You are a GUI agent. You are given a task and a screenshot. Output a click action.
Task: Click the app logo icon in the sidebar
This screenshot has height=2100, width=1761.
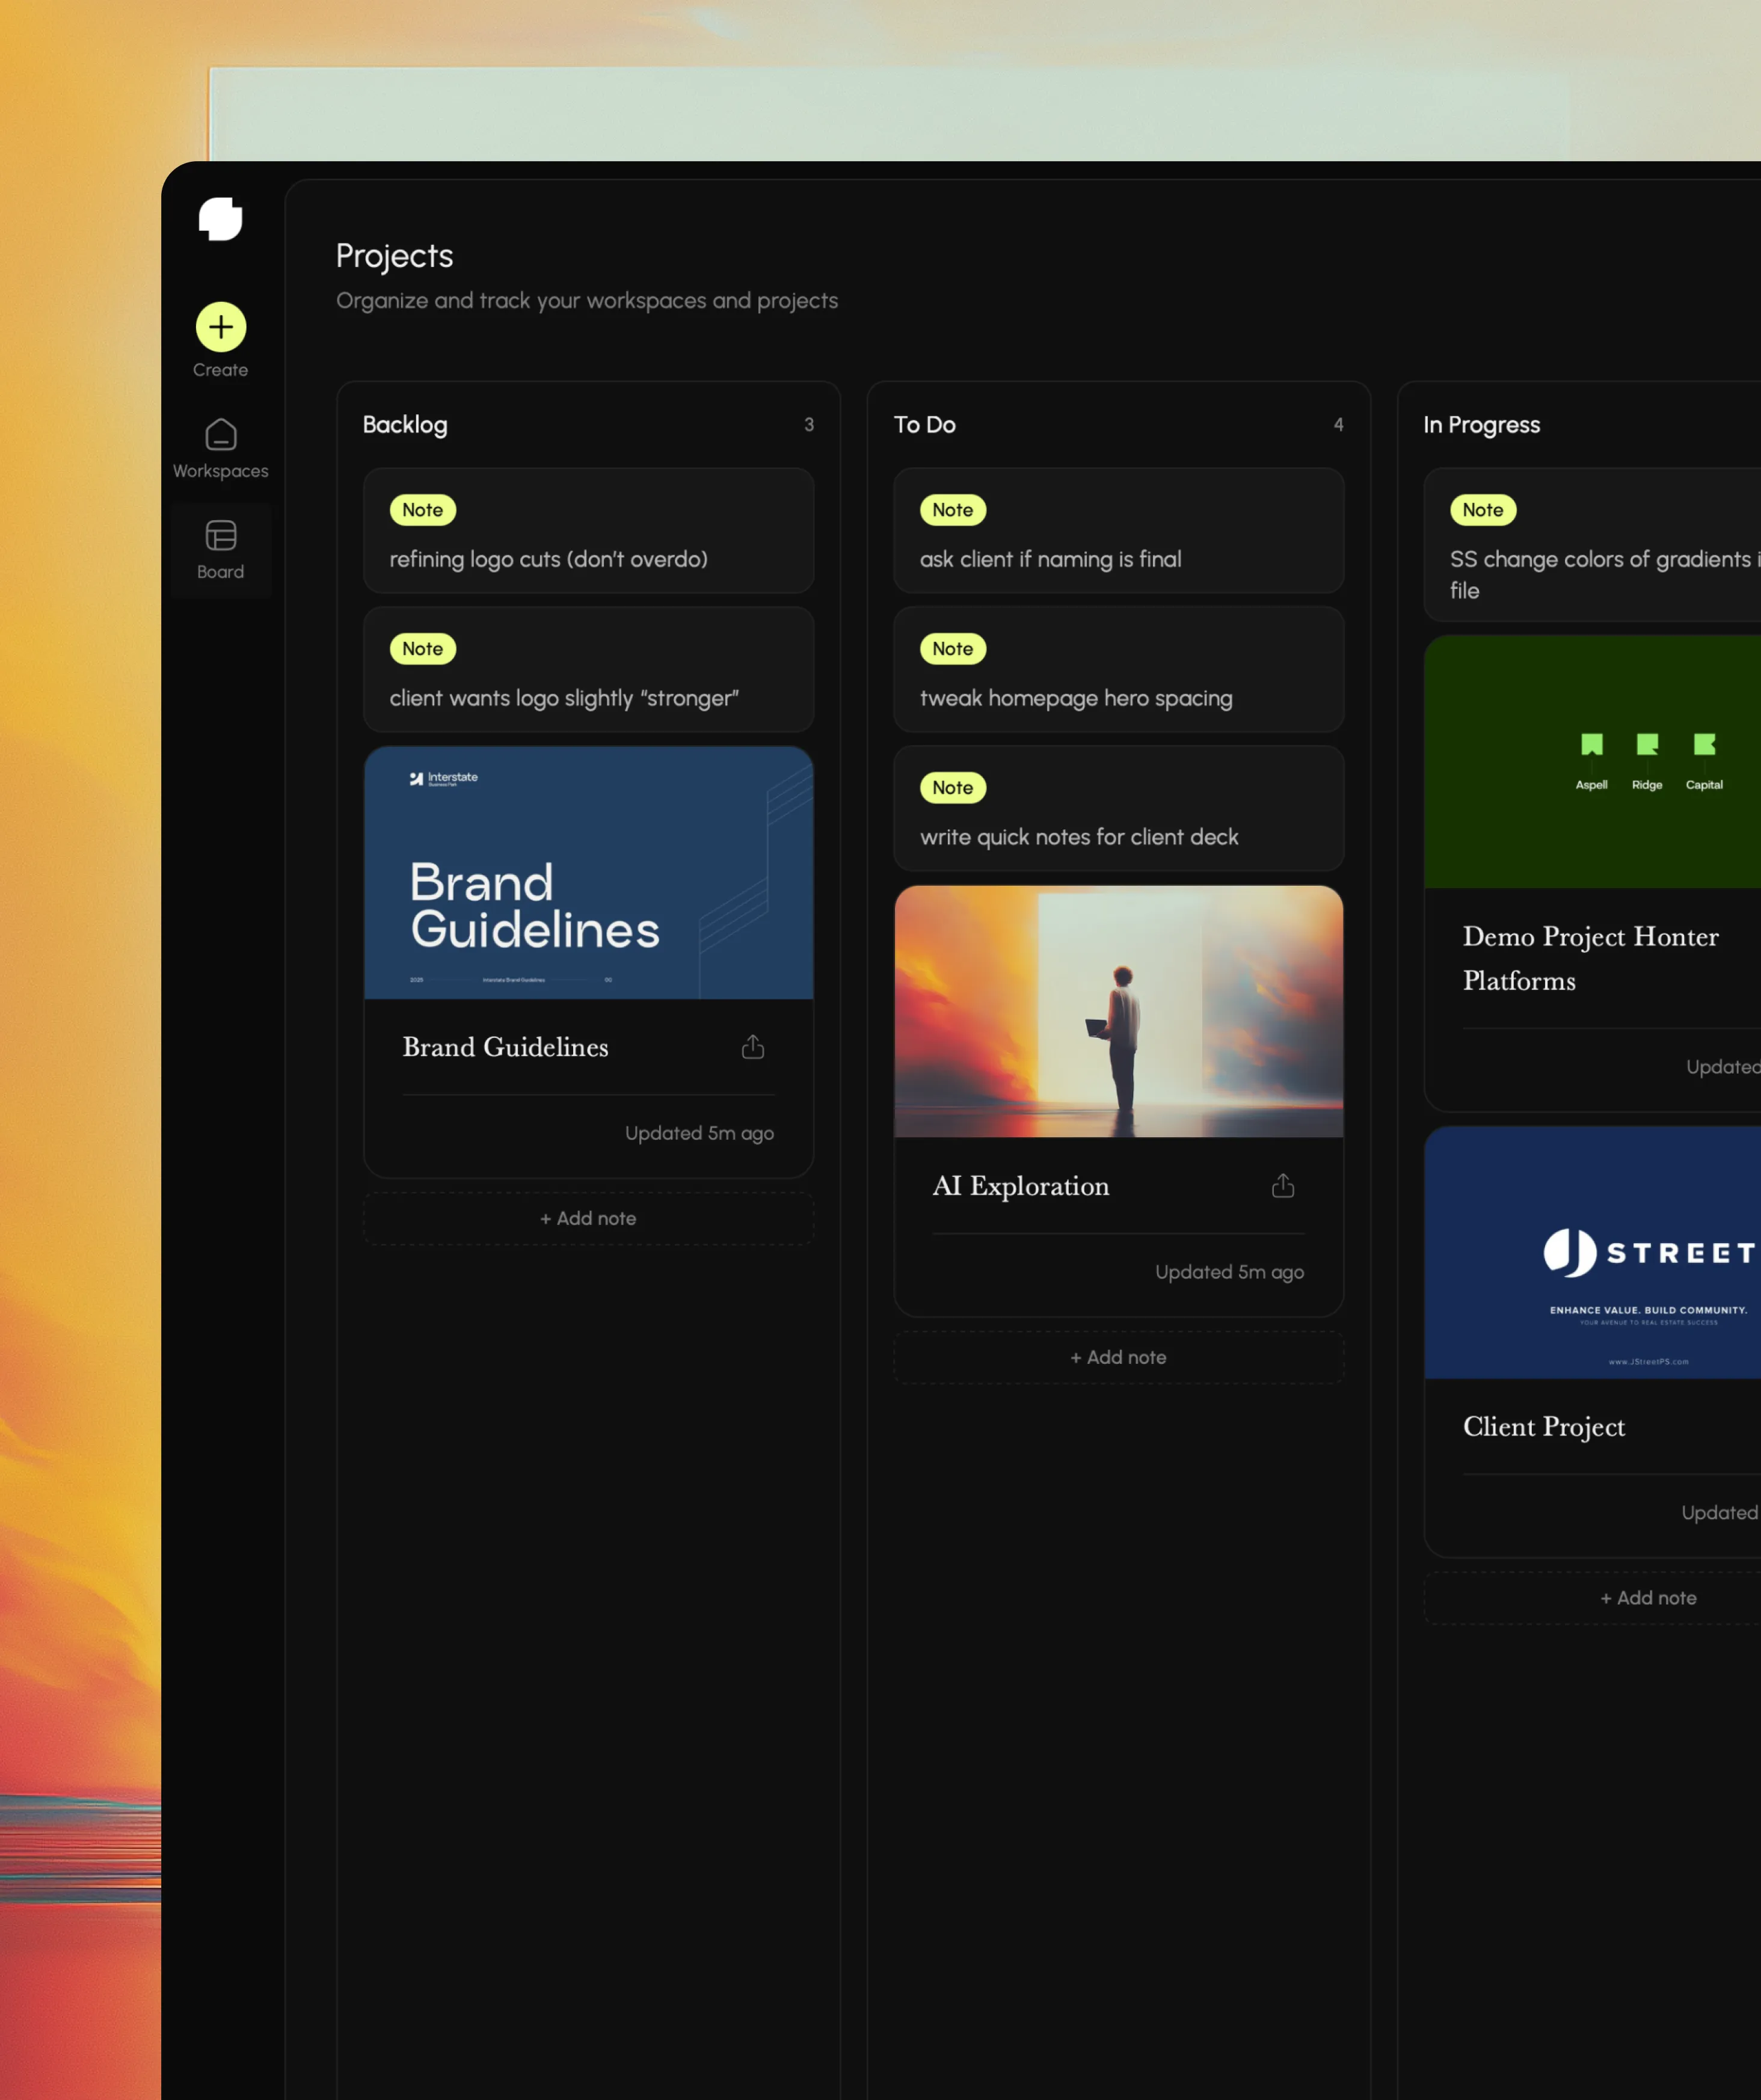(x=220, y=218)
